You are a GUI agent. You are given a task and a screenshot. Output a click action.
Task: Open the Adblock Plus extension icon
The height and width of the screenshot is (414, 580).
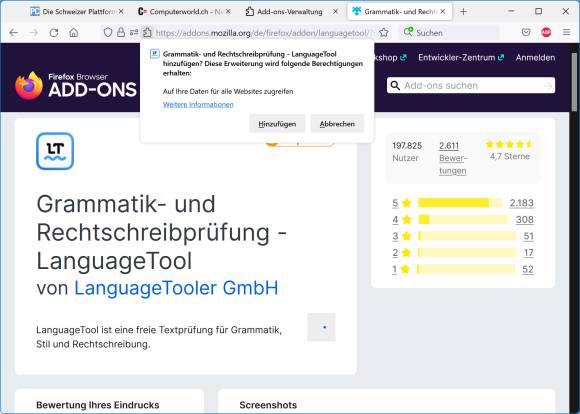[546, 33]
